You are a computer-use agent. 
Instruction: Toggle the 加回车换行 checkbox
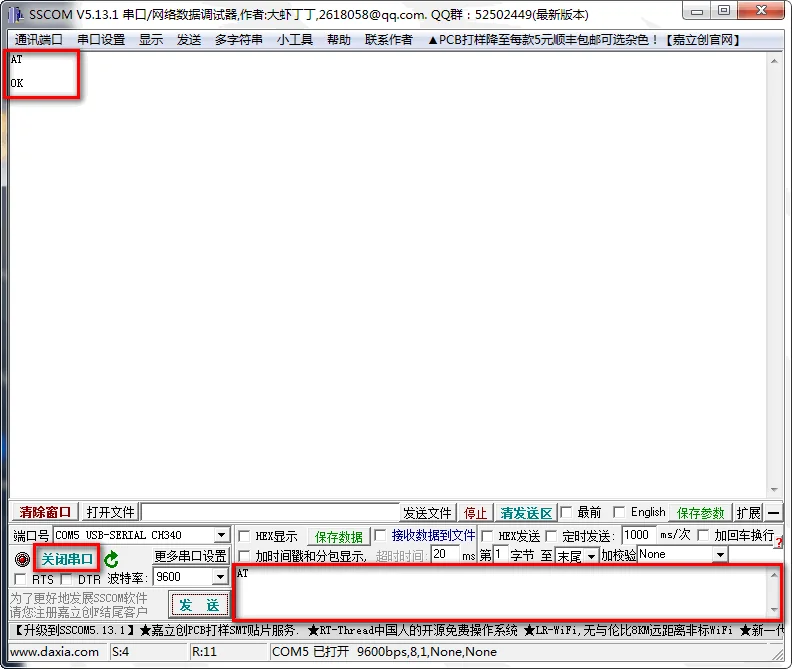coord(703,535)
